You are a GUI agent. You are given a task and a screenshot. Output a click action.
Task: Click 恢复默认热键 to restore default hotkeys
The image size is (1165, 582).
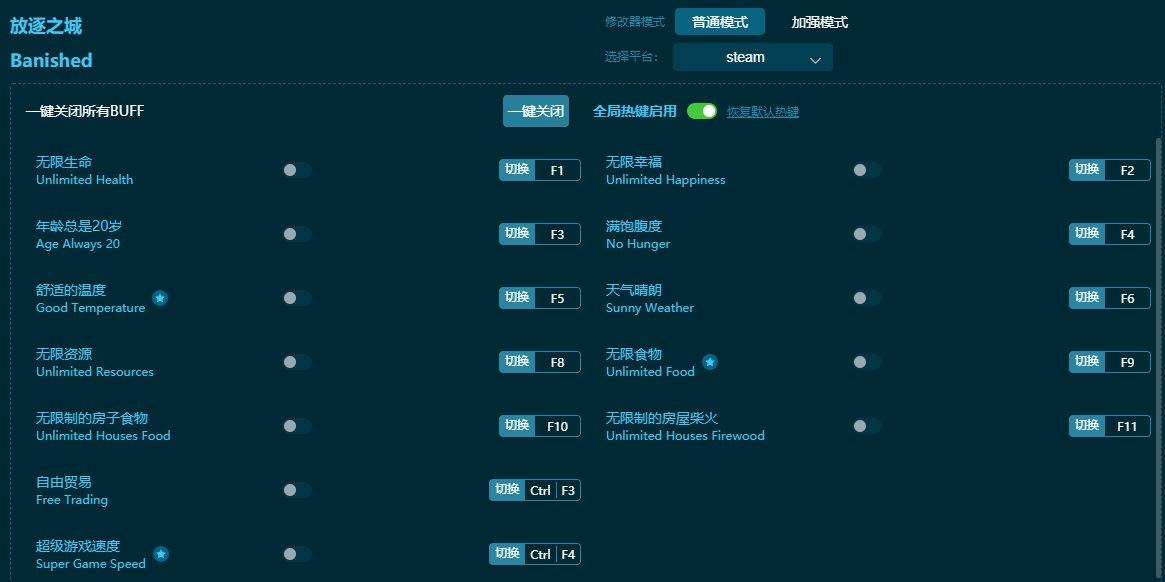(762, 111)
